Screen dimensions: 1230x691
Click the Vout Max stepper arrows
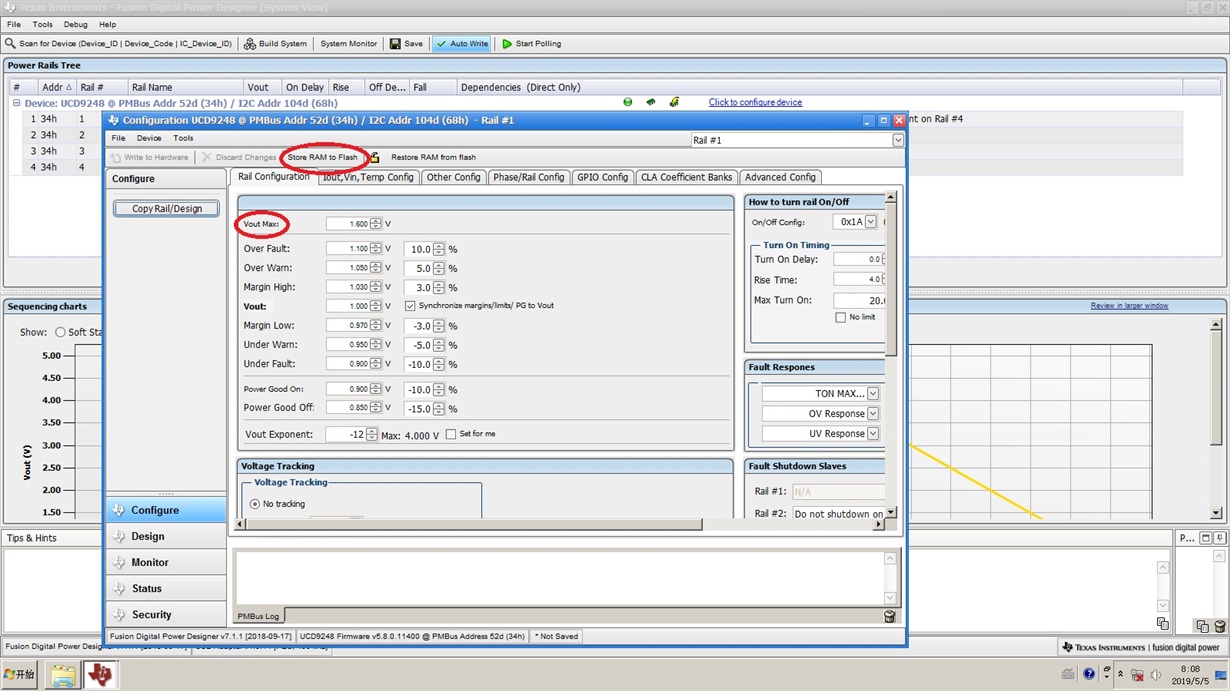click(x=375, y=224)
